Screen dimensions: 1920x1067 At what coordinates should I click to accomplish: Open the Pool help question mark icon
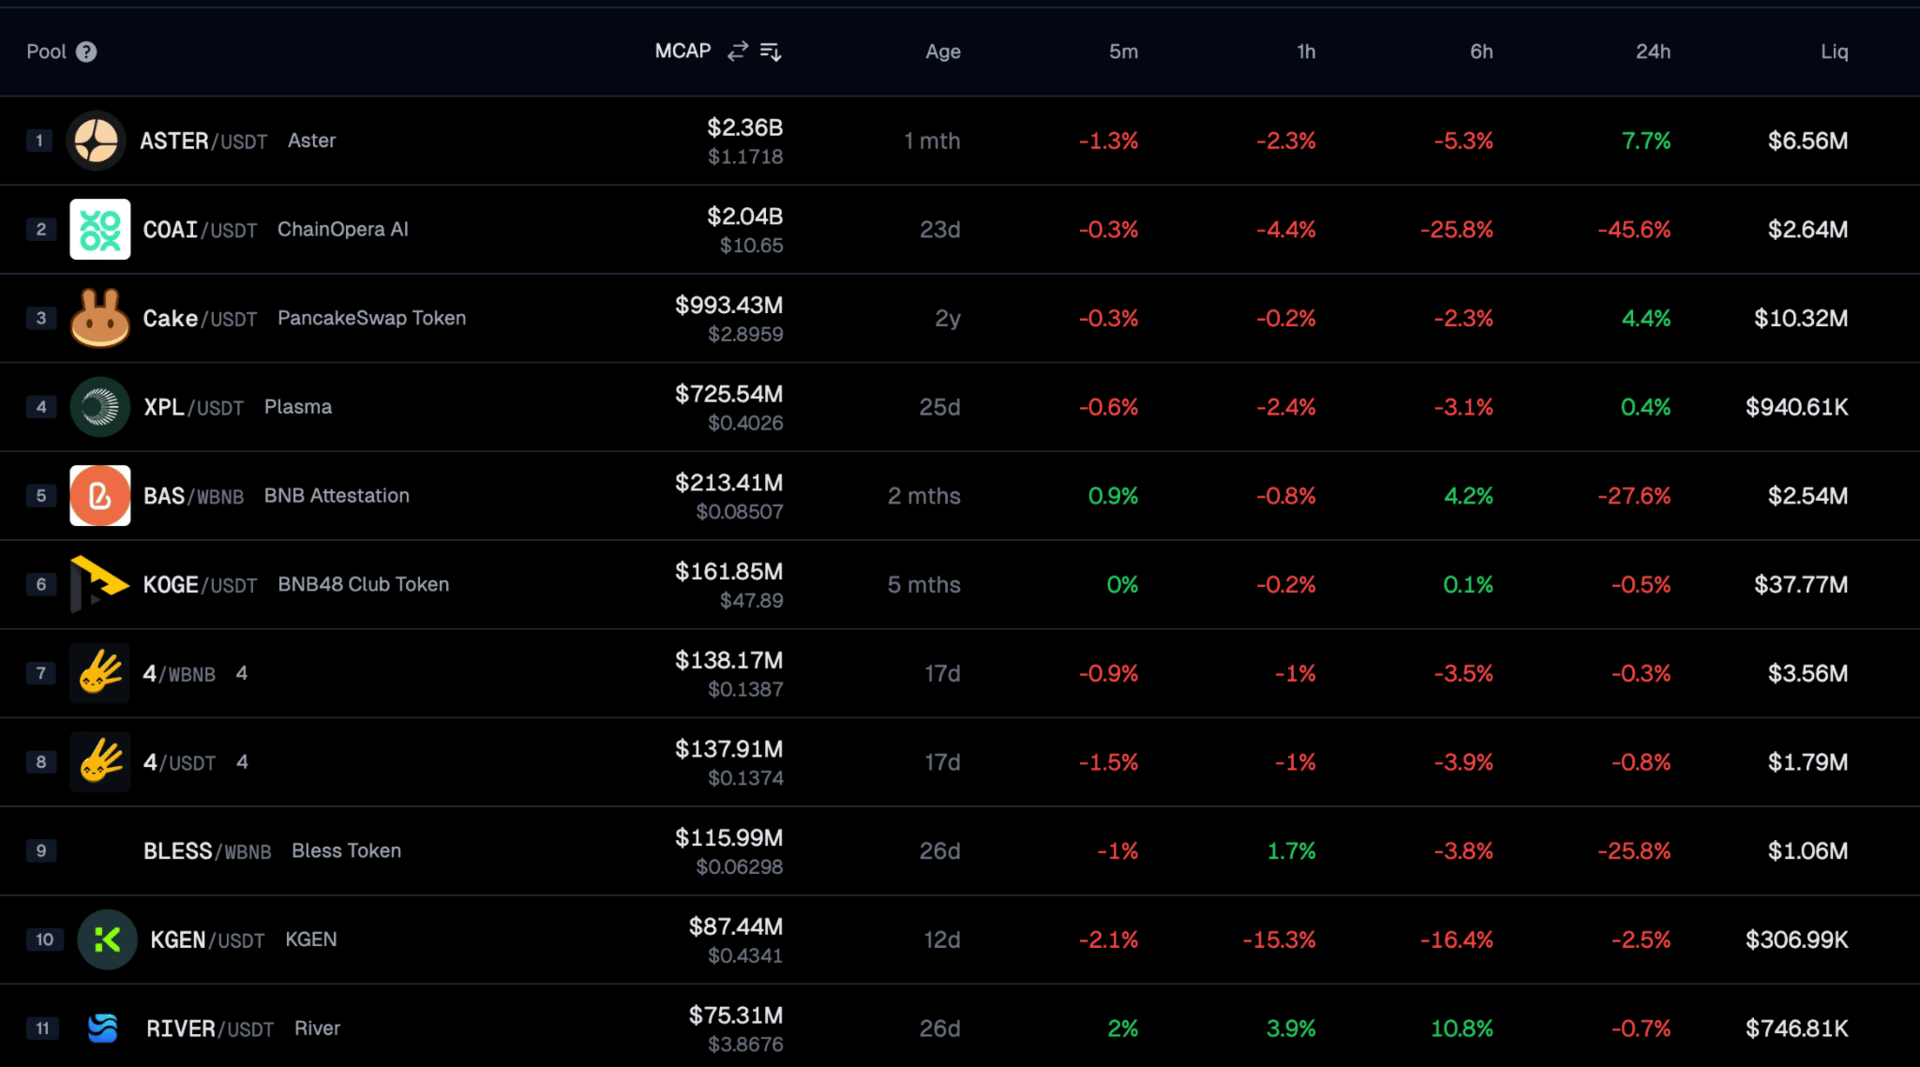pos(87,52)
